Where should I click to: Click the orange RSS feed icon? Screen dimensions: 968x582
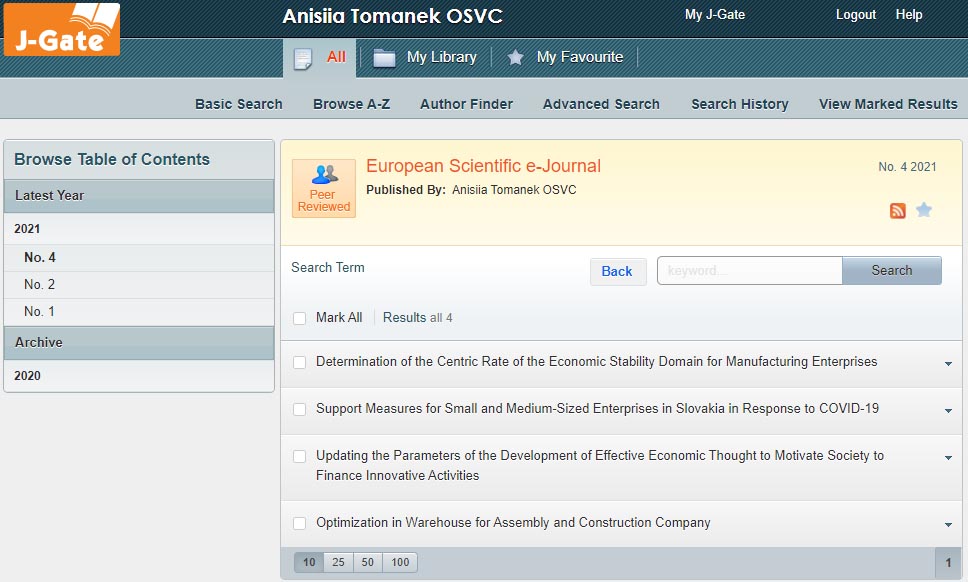tap(897, 210)
